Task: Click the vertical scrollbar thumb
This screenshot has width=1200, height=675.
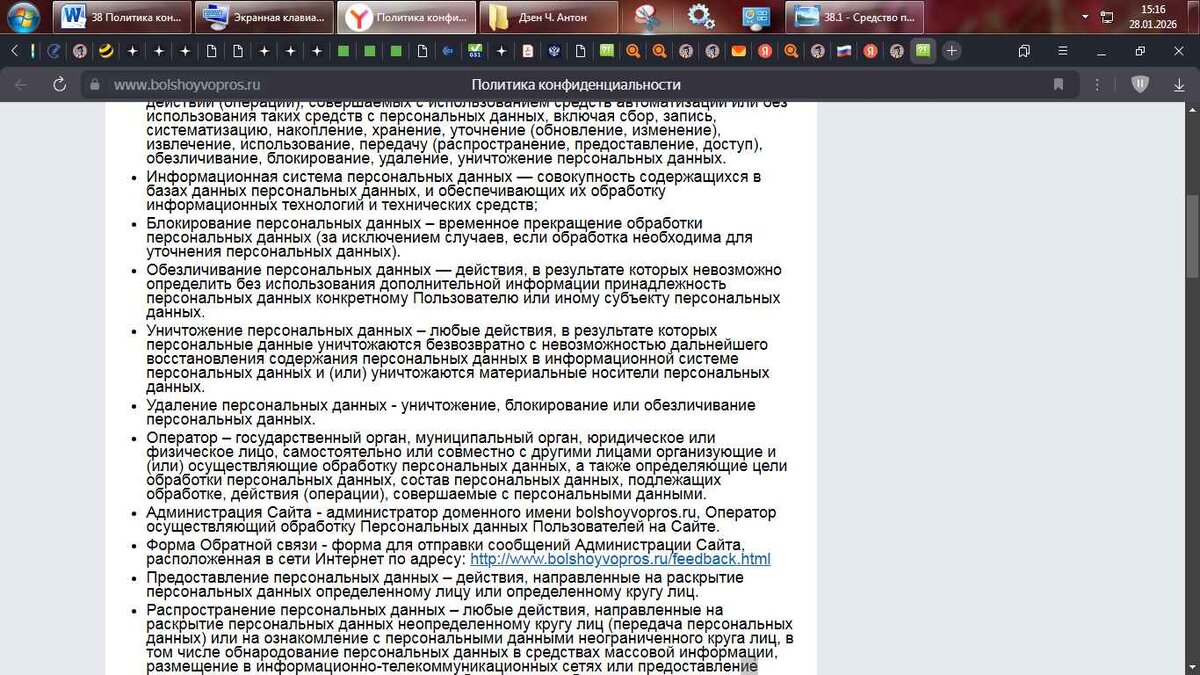Action: point(1192,236)
